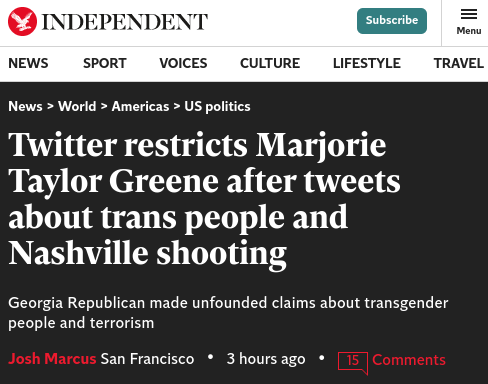Select the Lifestyle navigation item
The width and height of the screenshot is (488, 384).
(x=367, y=63)
